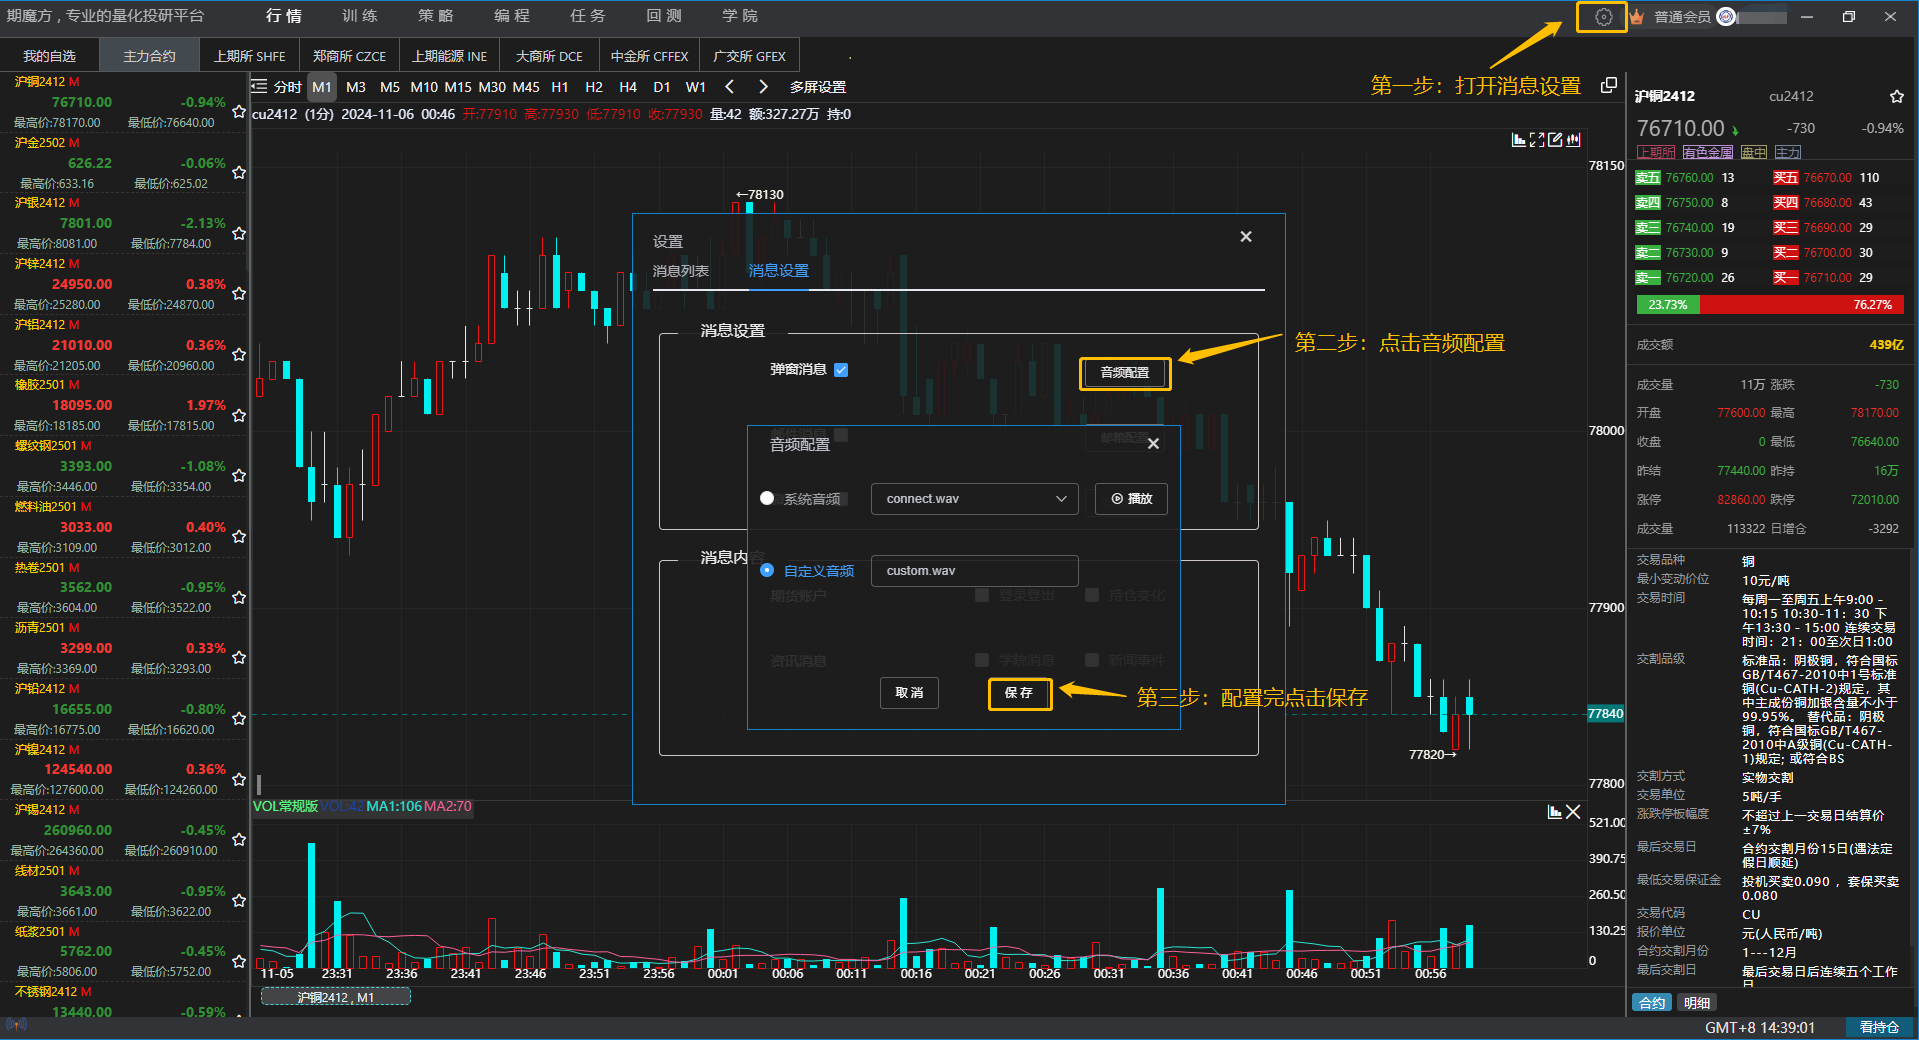Click the 分时 chart mode button
Image resolution: width=1919 pixels, height=1040 pixels.
pos(288,87)
